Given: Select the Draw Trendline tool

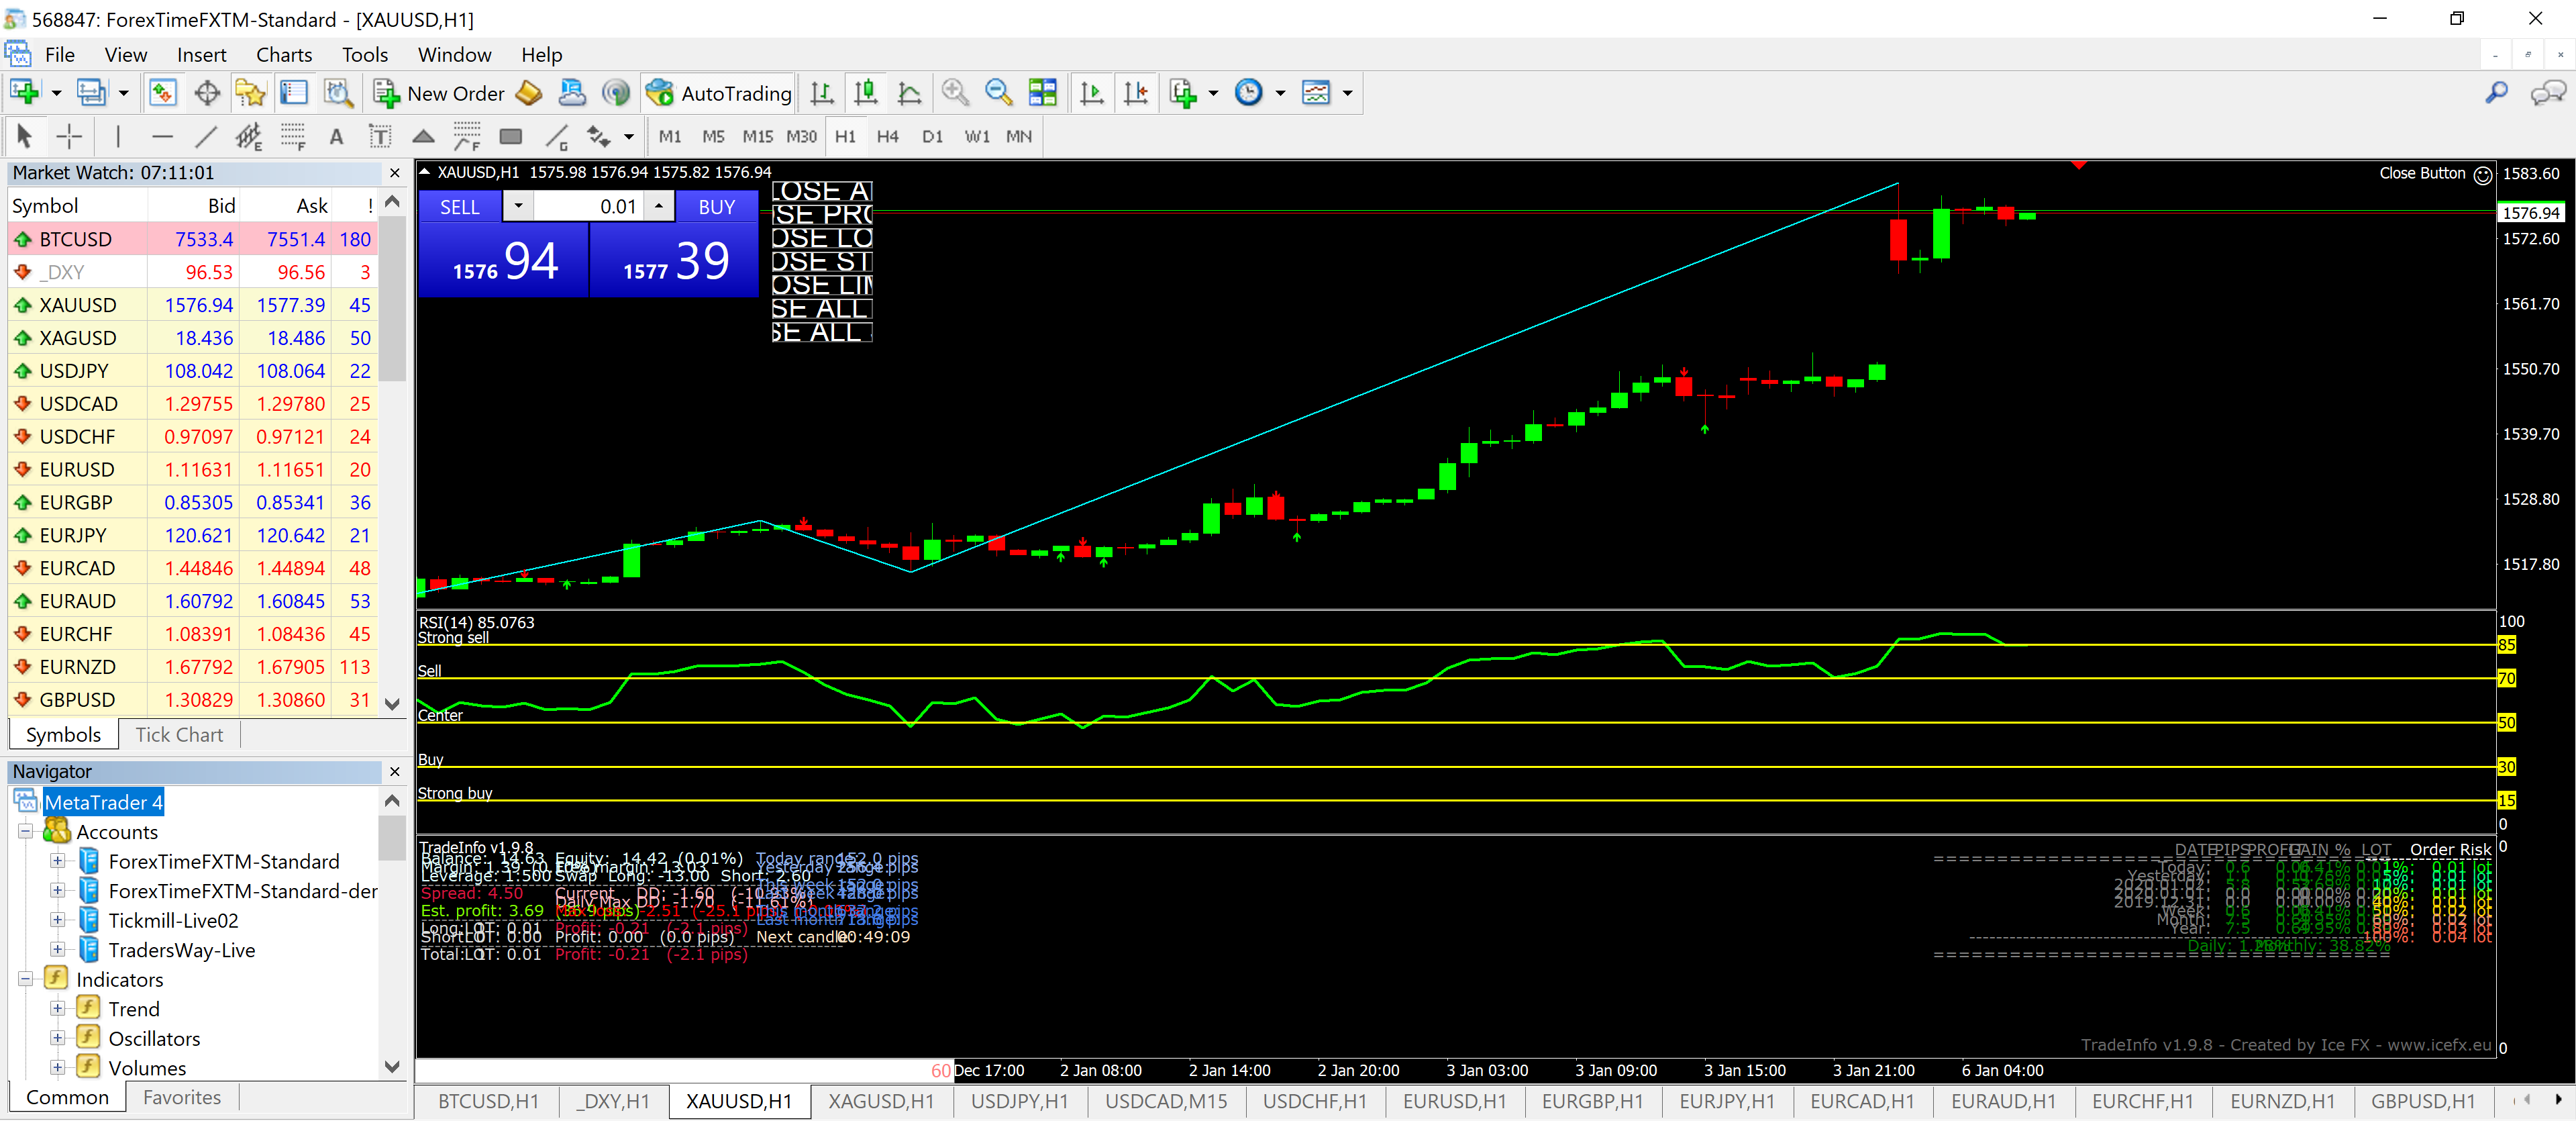Looking at the screenshot, I should point(206,136).
